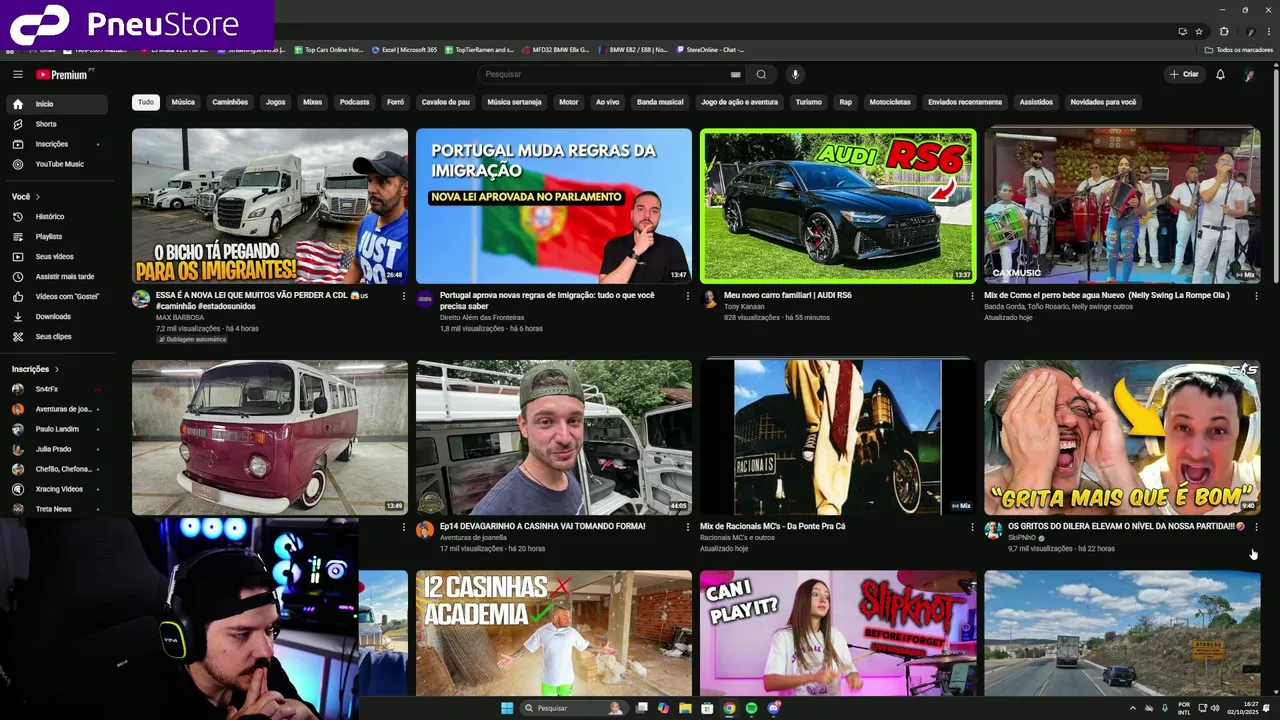Viewport: 1280px width, 720px height.
Task: Open notifications bell icon
Action: click(x=1220, y=74)
